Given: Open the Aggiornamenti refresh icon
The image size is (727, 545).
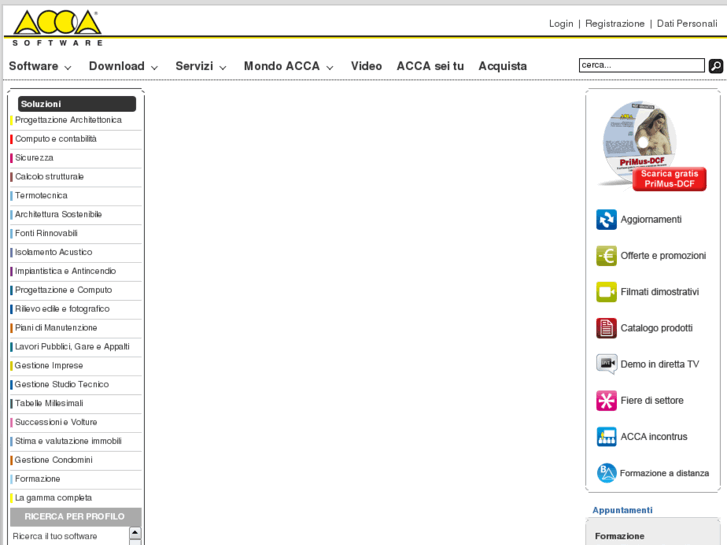Looking at the screenshot, I should (x=606, y=219).
